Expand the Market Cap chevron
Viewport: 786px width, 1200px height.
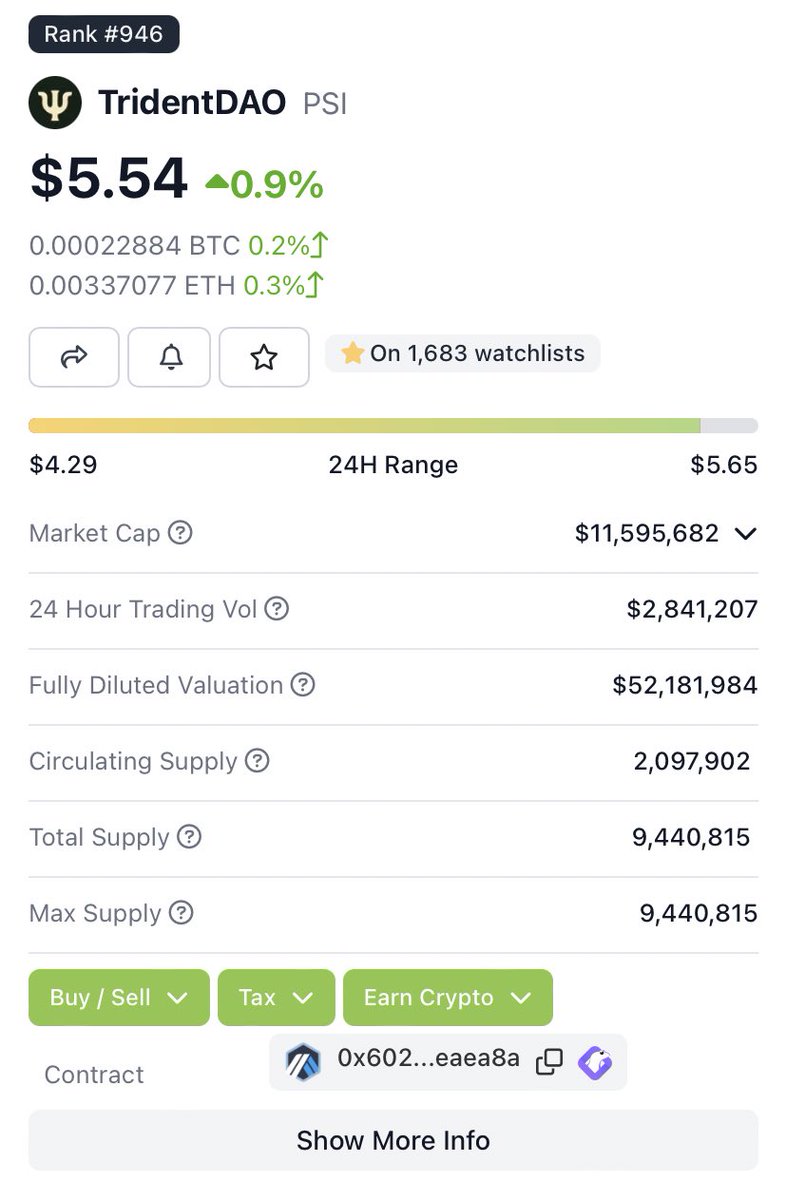click(x=745, y=534)
